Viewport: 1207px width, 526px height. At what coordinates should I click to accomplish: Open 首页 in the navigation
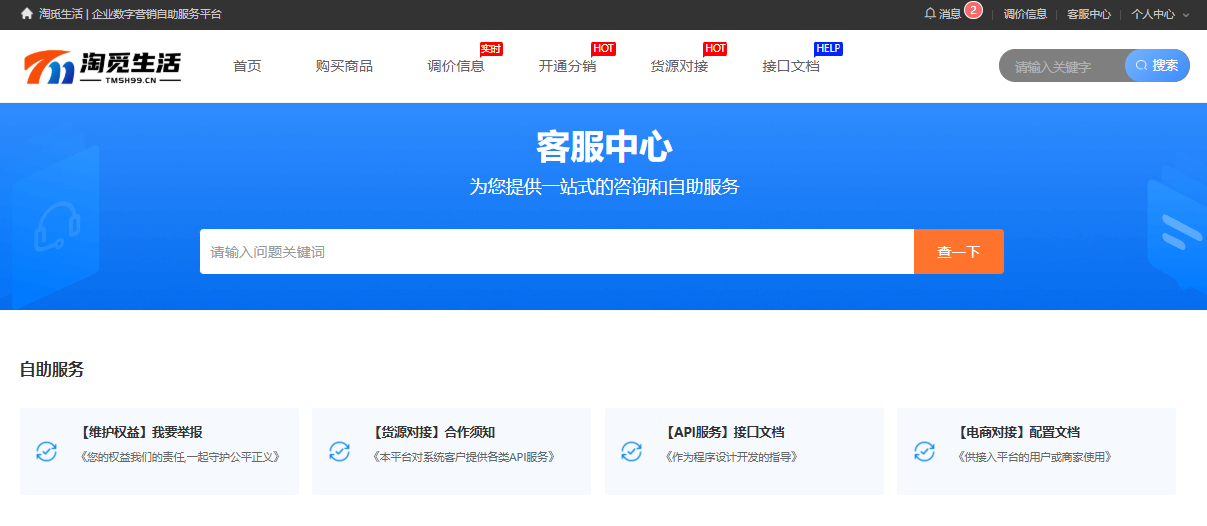coord(247,66)
